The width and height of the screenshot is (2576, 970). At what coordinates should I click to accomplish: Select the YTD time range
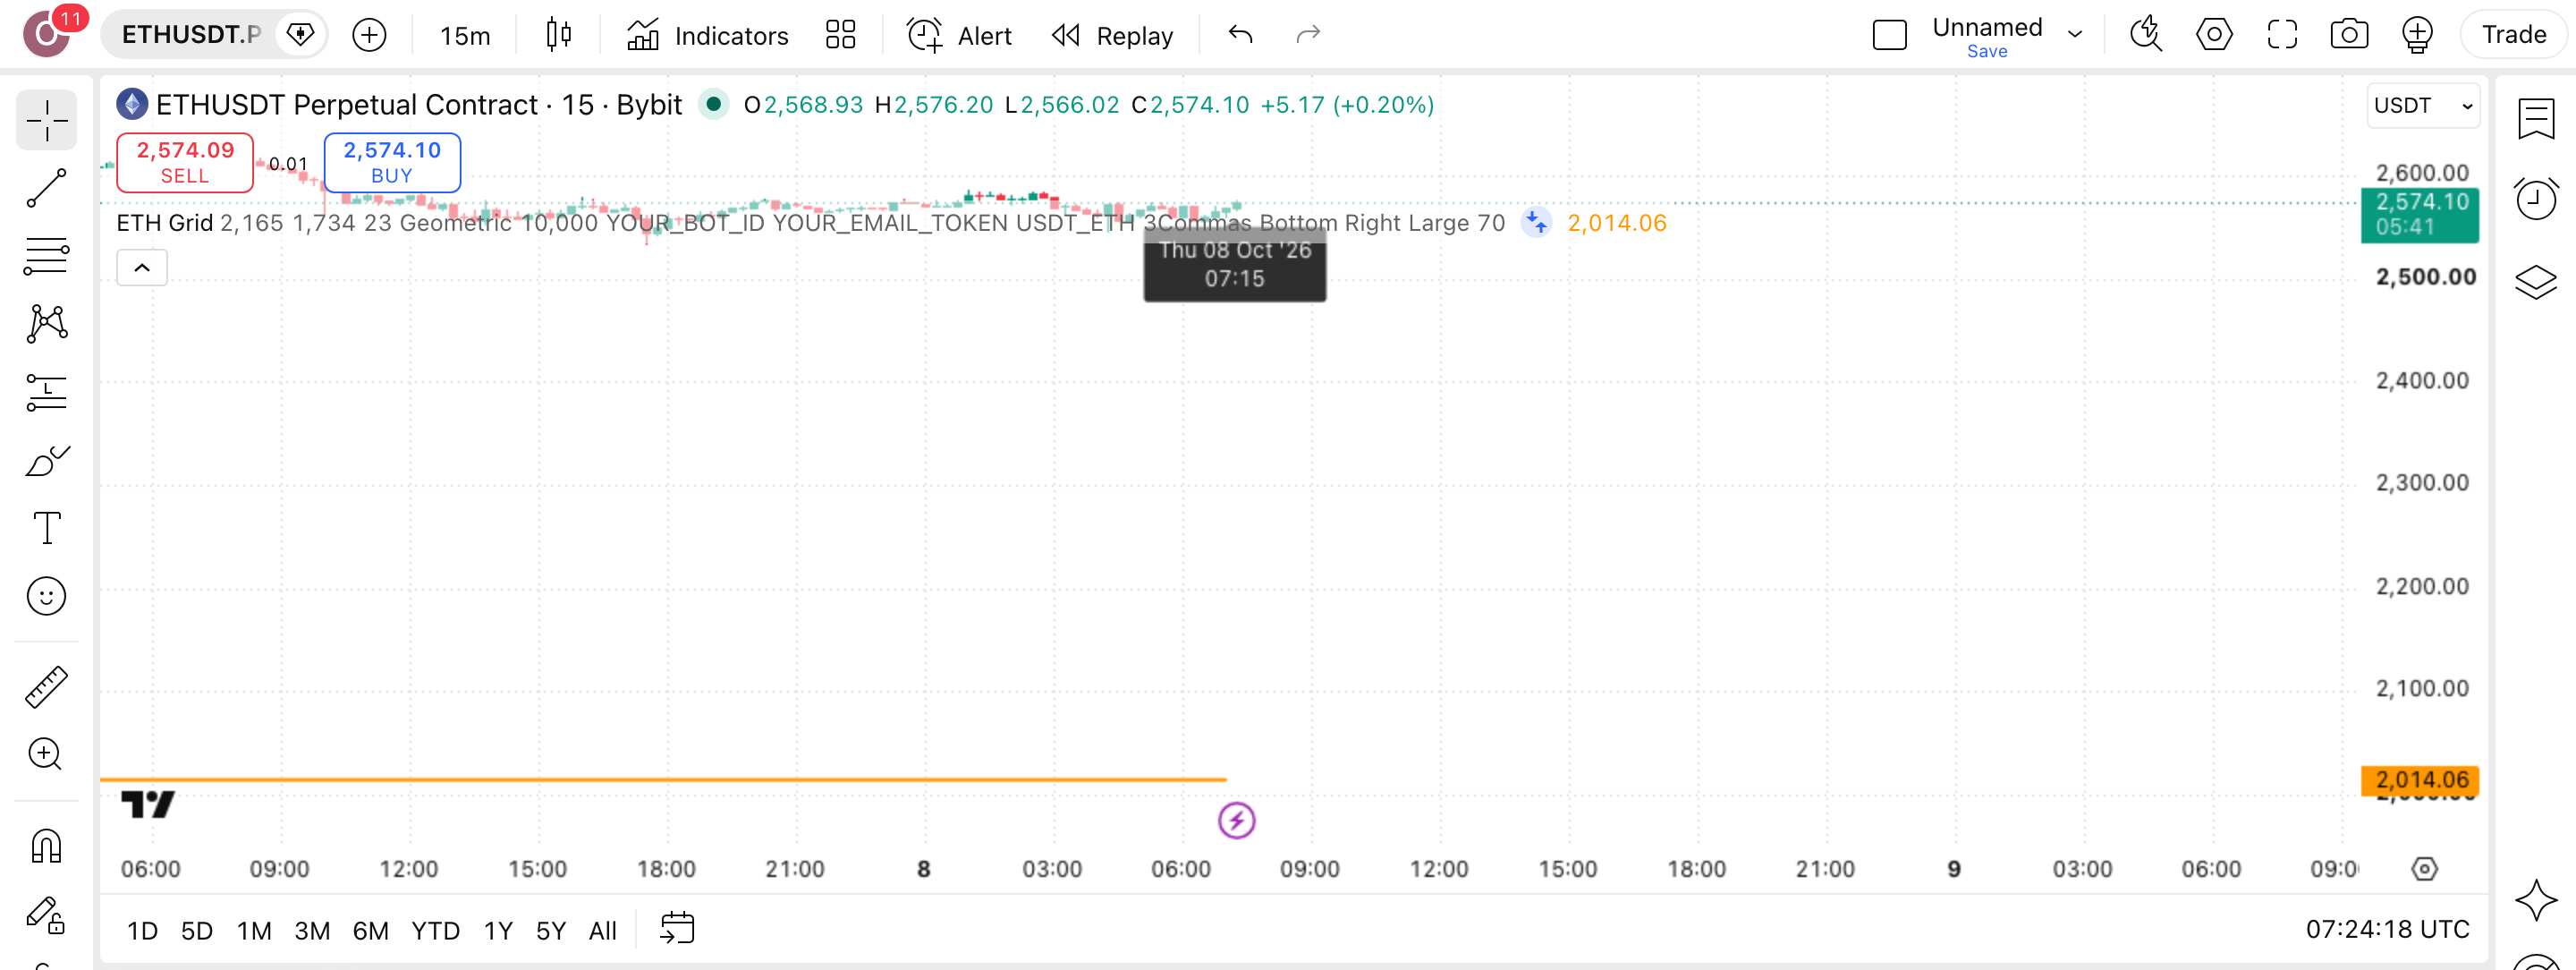pos(435,931)
